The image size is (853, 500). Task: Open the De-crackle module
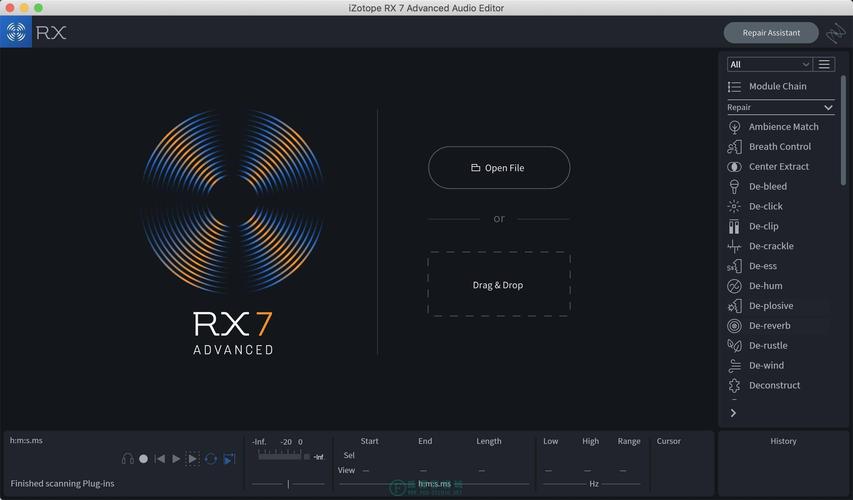coord(760,246)
